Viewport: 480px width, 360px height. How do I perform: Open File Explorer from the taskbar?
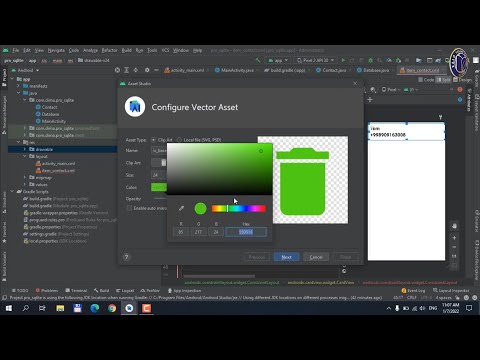(x=60, y=308)
